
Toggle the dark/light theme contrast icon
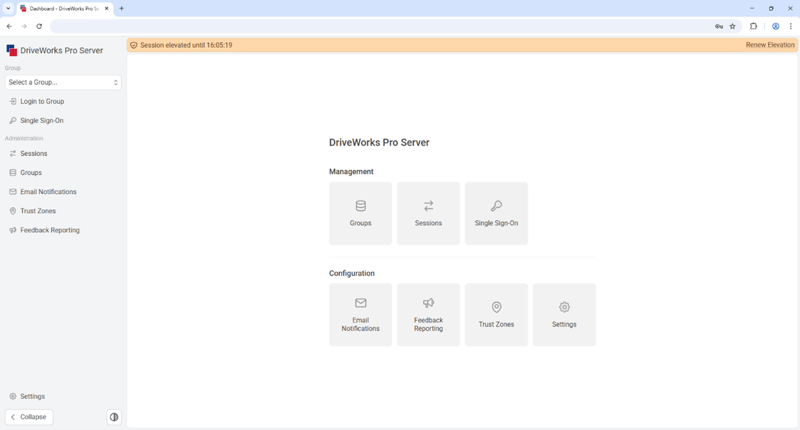(114, 417)
